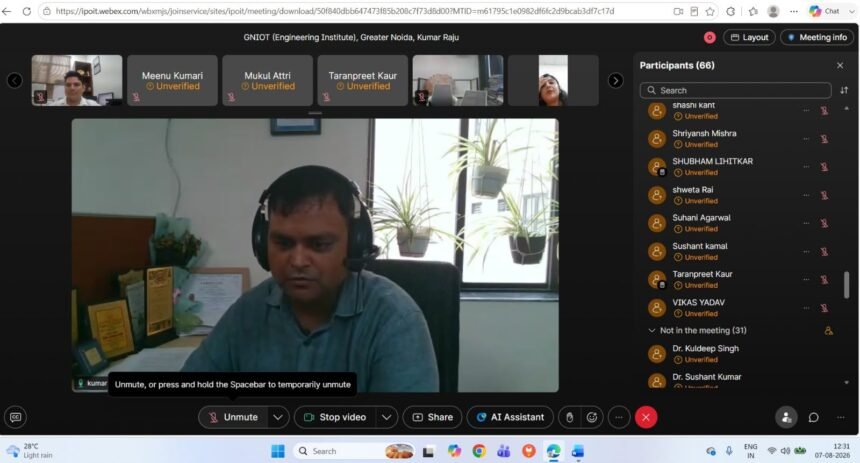Select Meenu Kumari video tile

pos(172,80)
